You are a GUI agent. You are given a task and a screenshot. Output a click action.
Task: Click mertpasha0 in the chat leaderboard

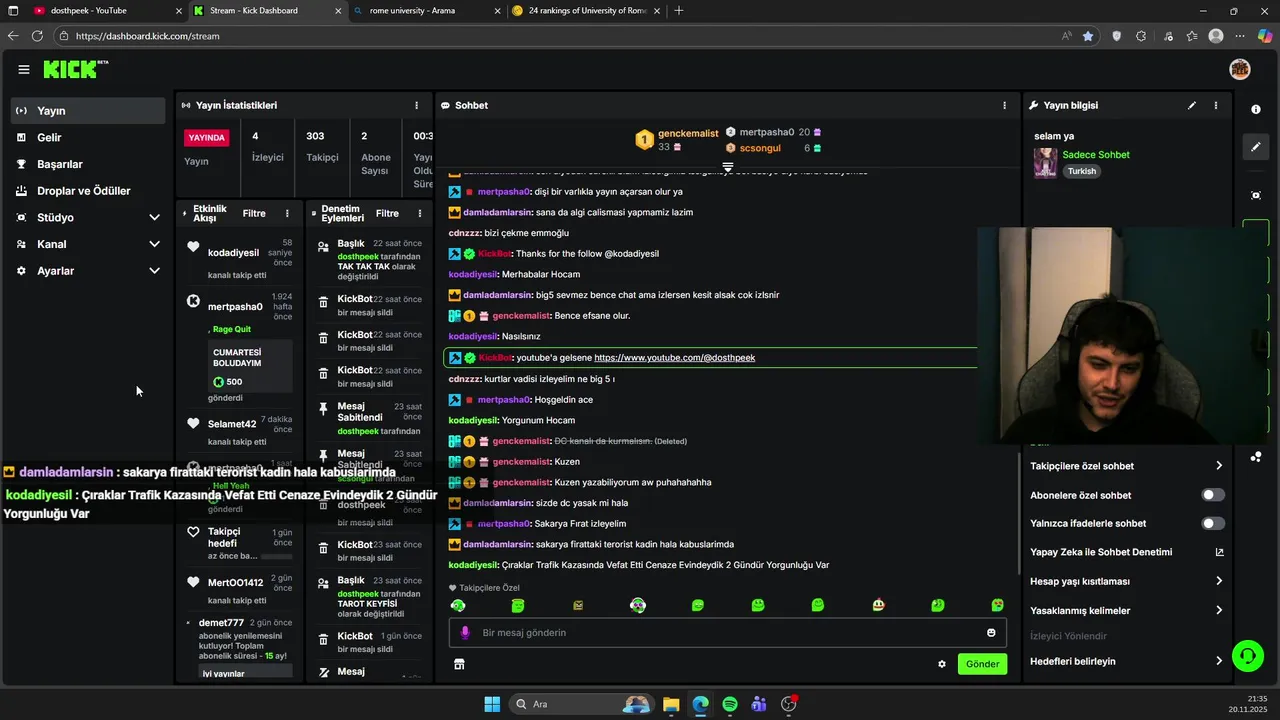point(767,132)
